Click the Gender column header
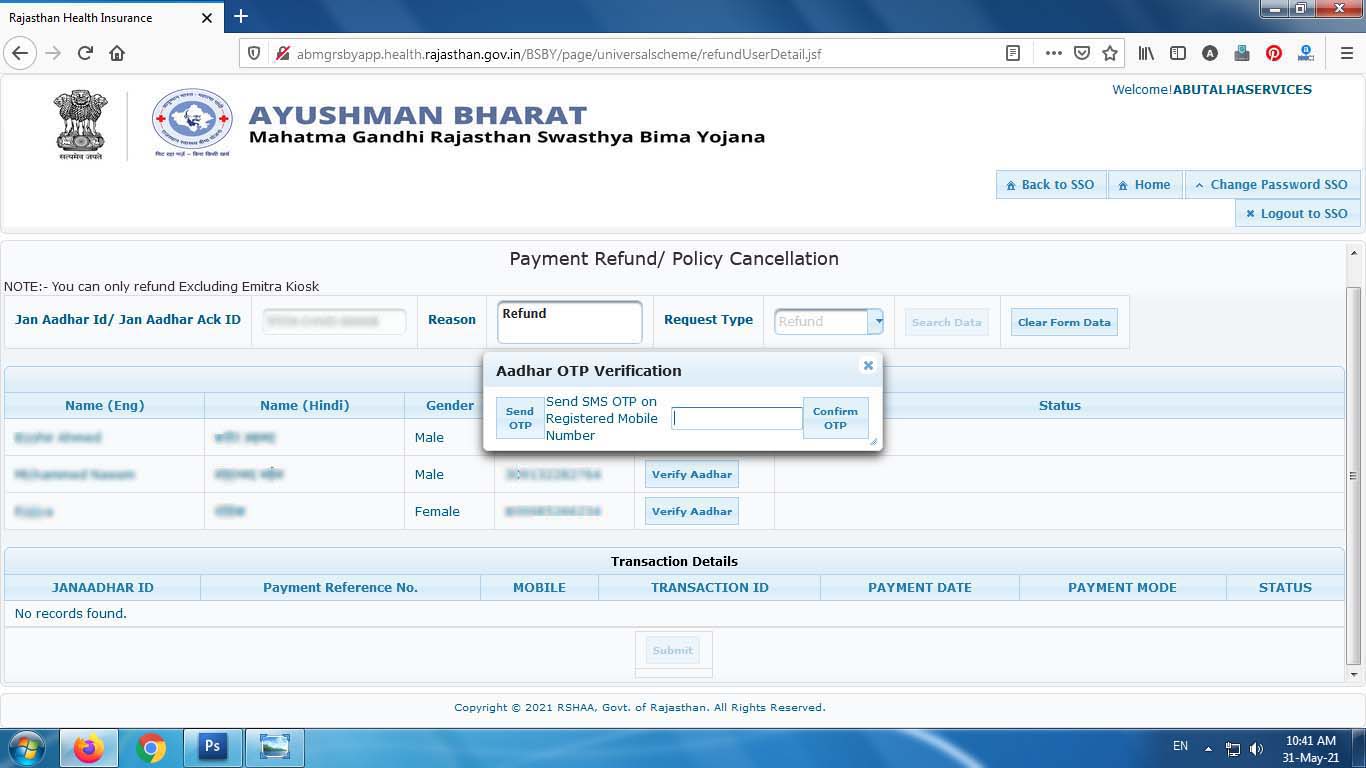This screenshot has height=768, width=1366. point(450,405)
